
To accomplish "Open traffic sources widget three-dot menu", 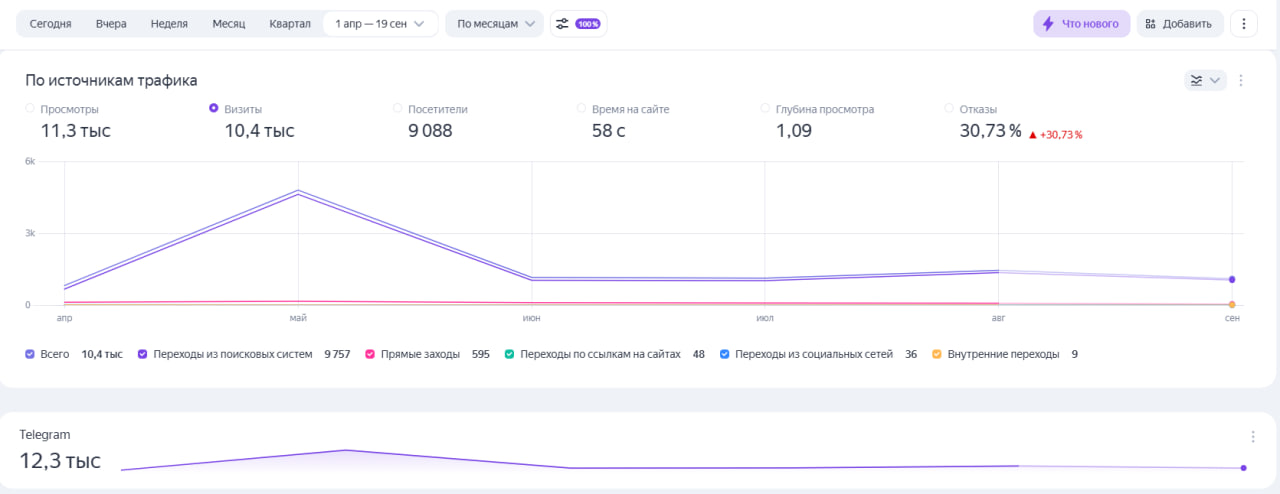I will (1241, 81).
